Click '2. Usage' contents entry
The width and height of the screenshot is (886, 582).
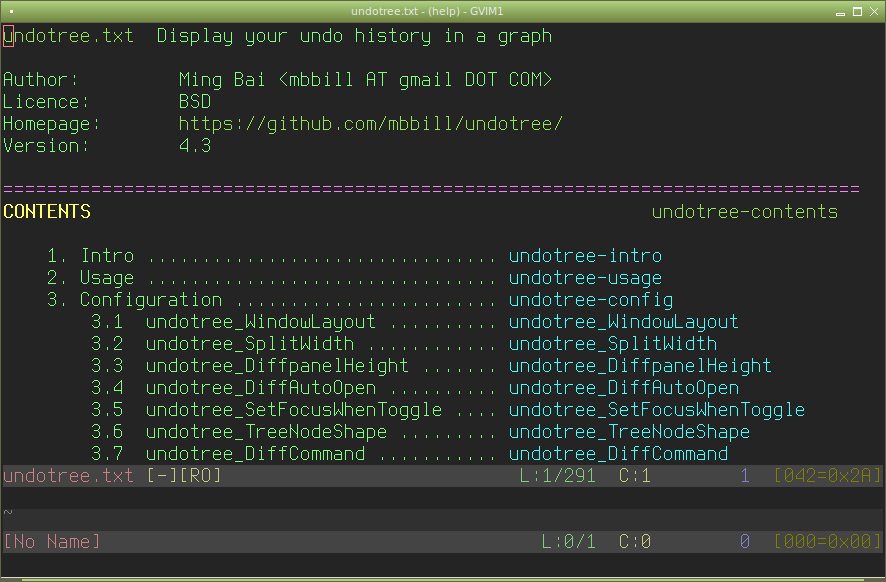click(x=90, y=277)
